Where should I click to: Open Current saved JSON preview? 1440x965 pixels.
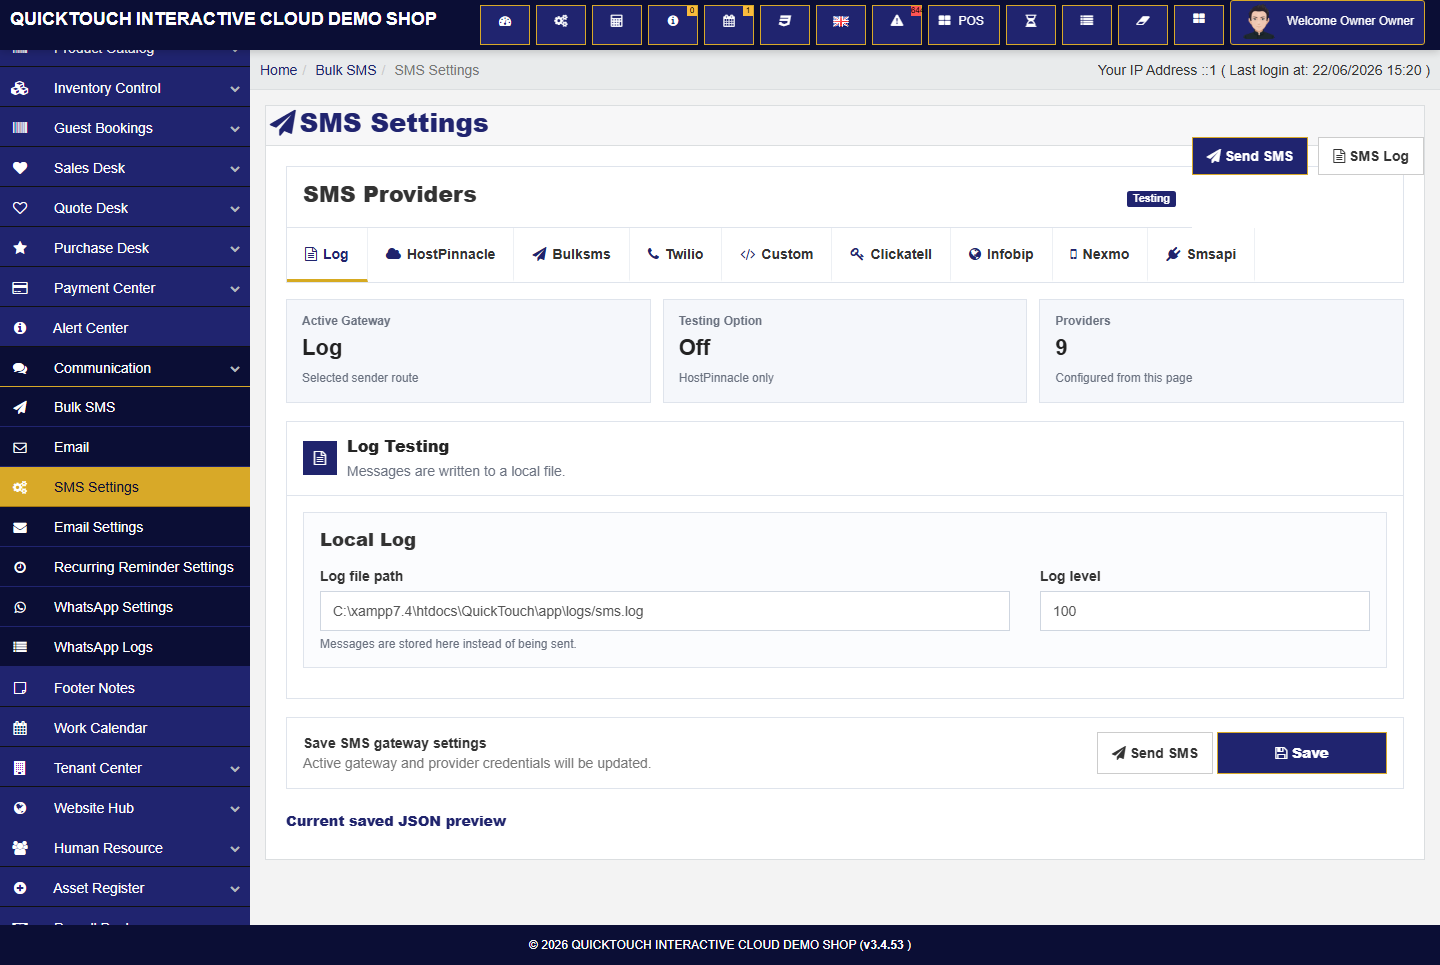[x=396, y=821]
